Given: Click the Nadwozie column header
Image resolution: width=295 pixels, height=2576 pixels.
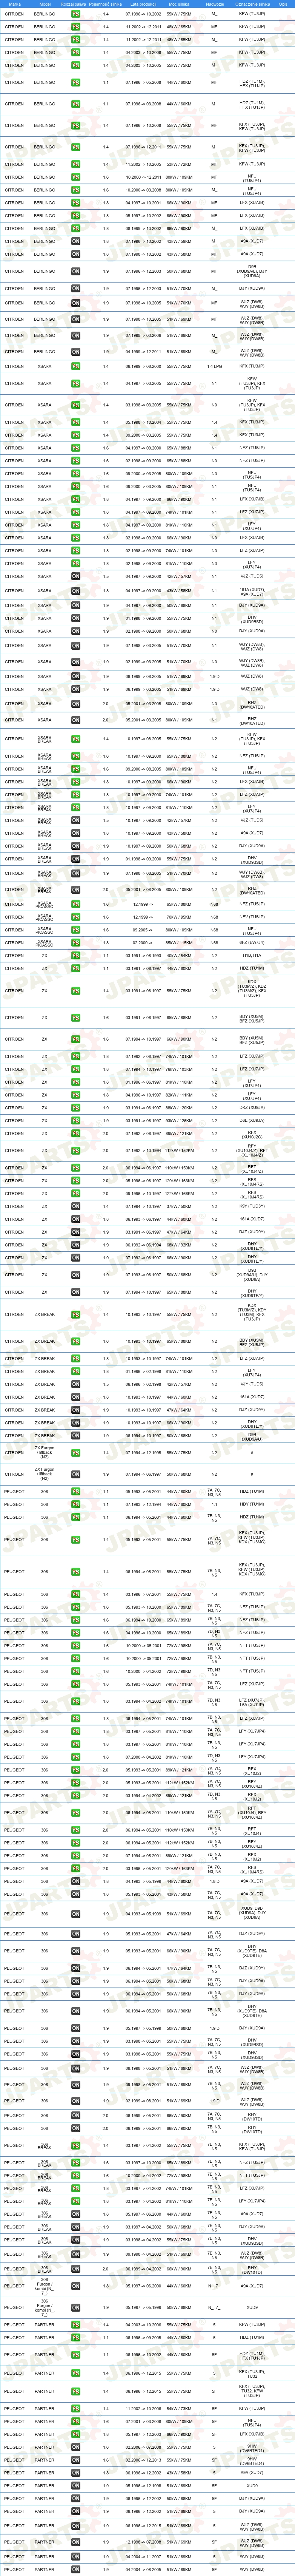Looking at the screenshot, I should (214, 4).
